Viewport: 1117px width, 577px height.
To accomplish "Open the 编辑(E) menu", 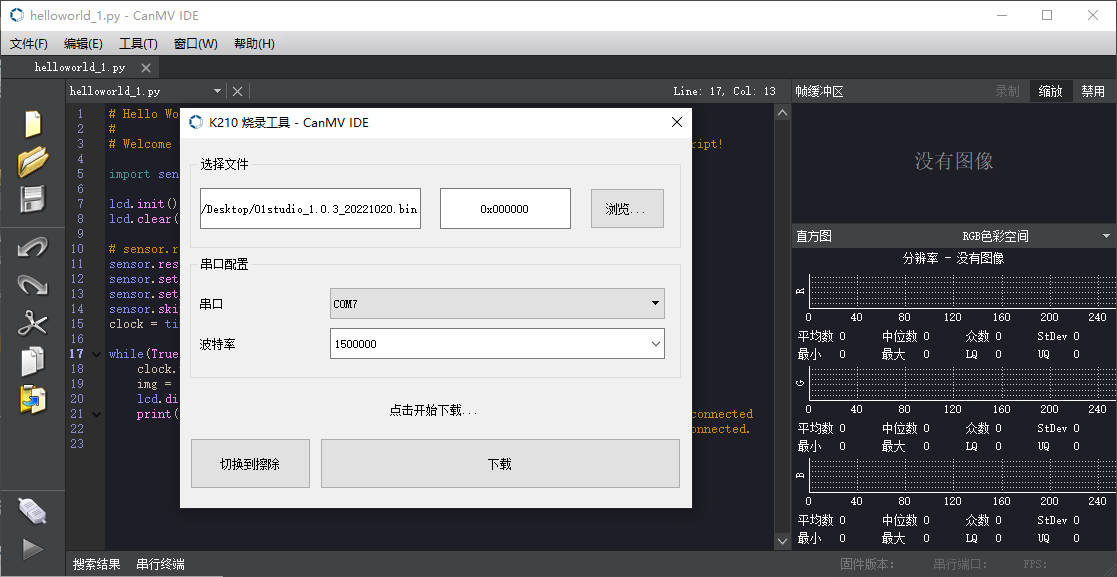I will click(83, 43).
